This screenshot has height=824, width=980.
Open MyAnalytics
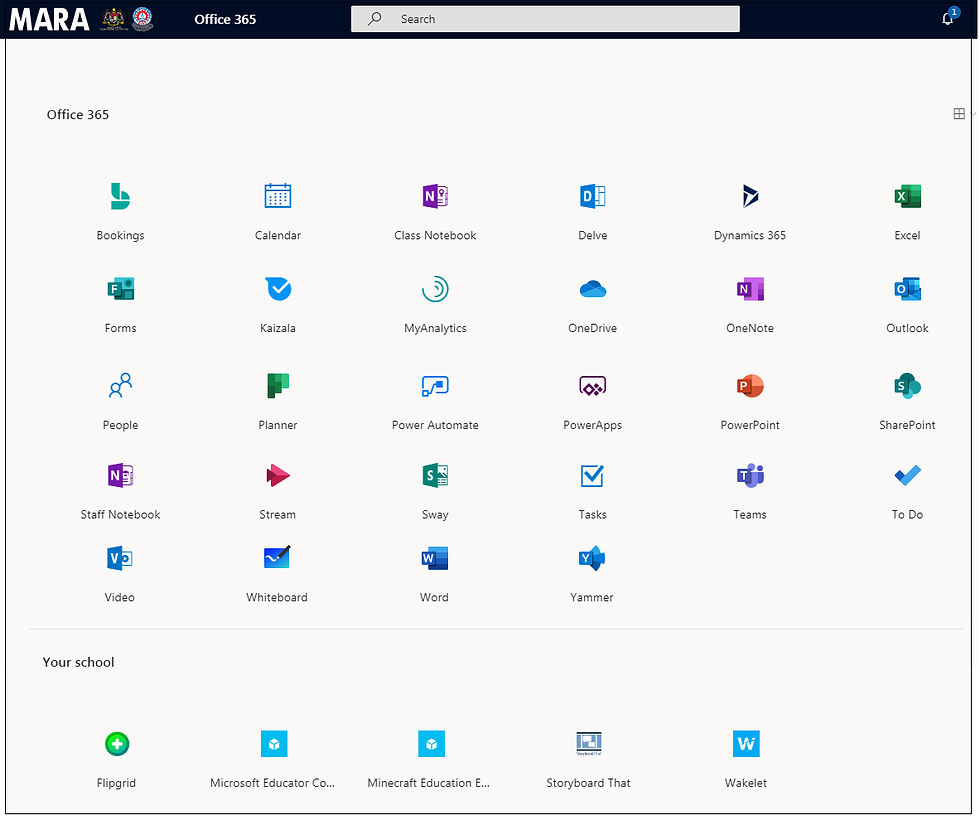[x=435, y=304]
